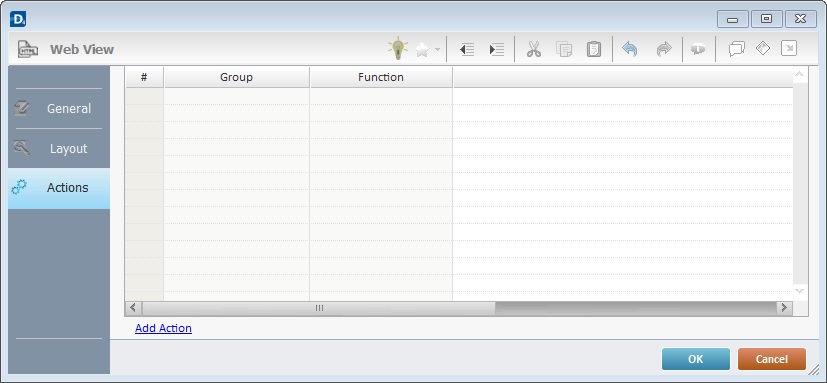Click the blue undo arrow
The image size is (827, 383).
(x=630, y=50)
